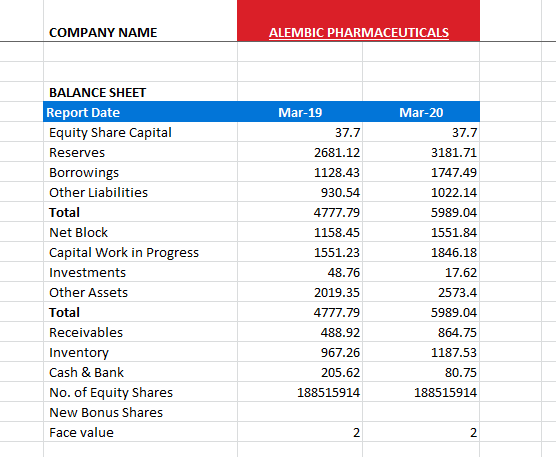This screenshot has height=457, width=556.
Task: Click the Reserves row label
Action: pos(77,152)
